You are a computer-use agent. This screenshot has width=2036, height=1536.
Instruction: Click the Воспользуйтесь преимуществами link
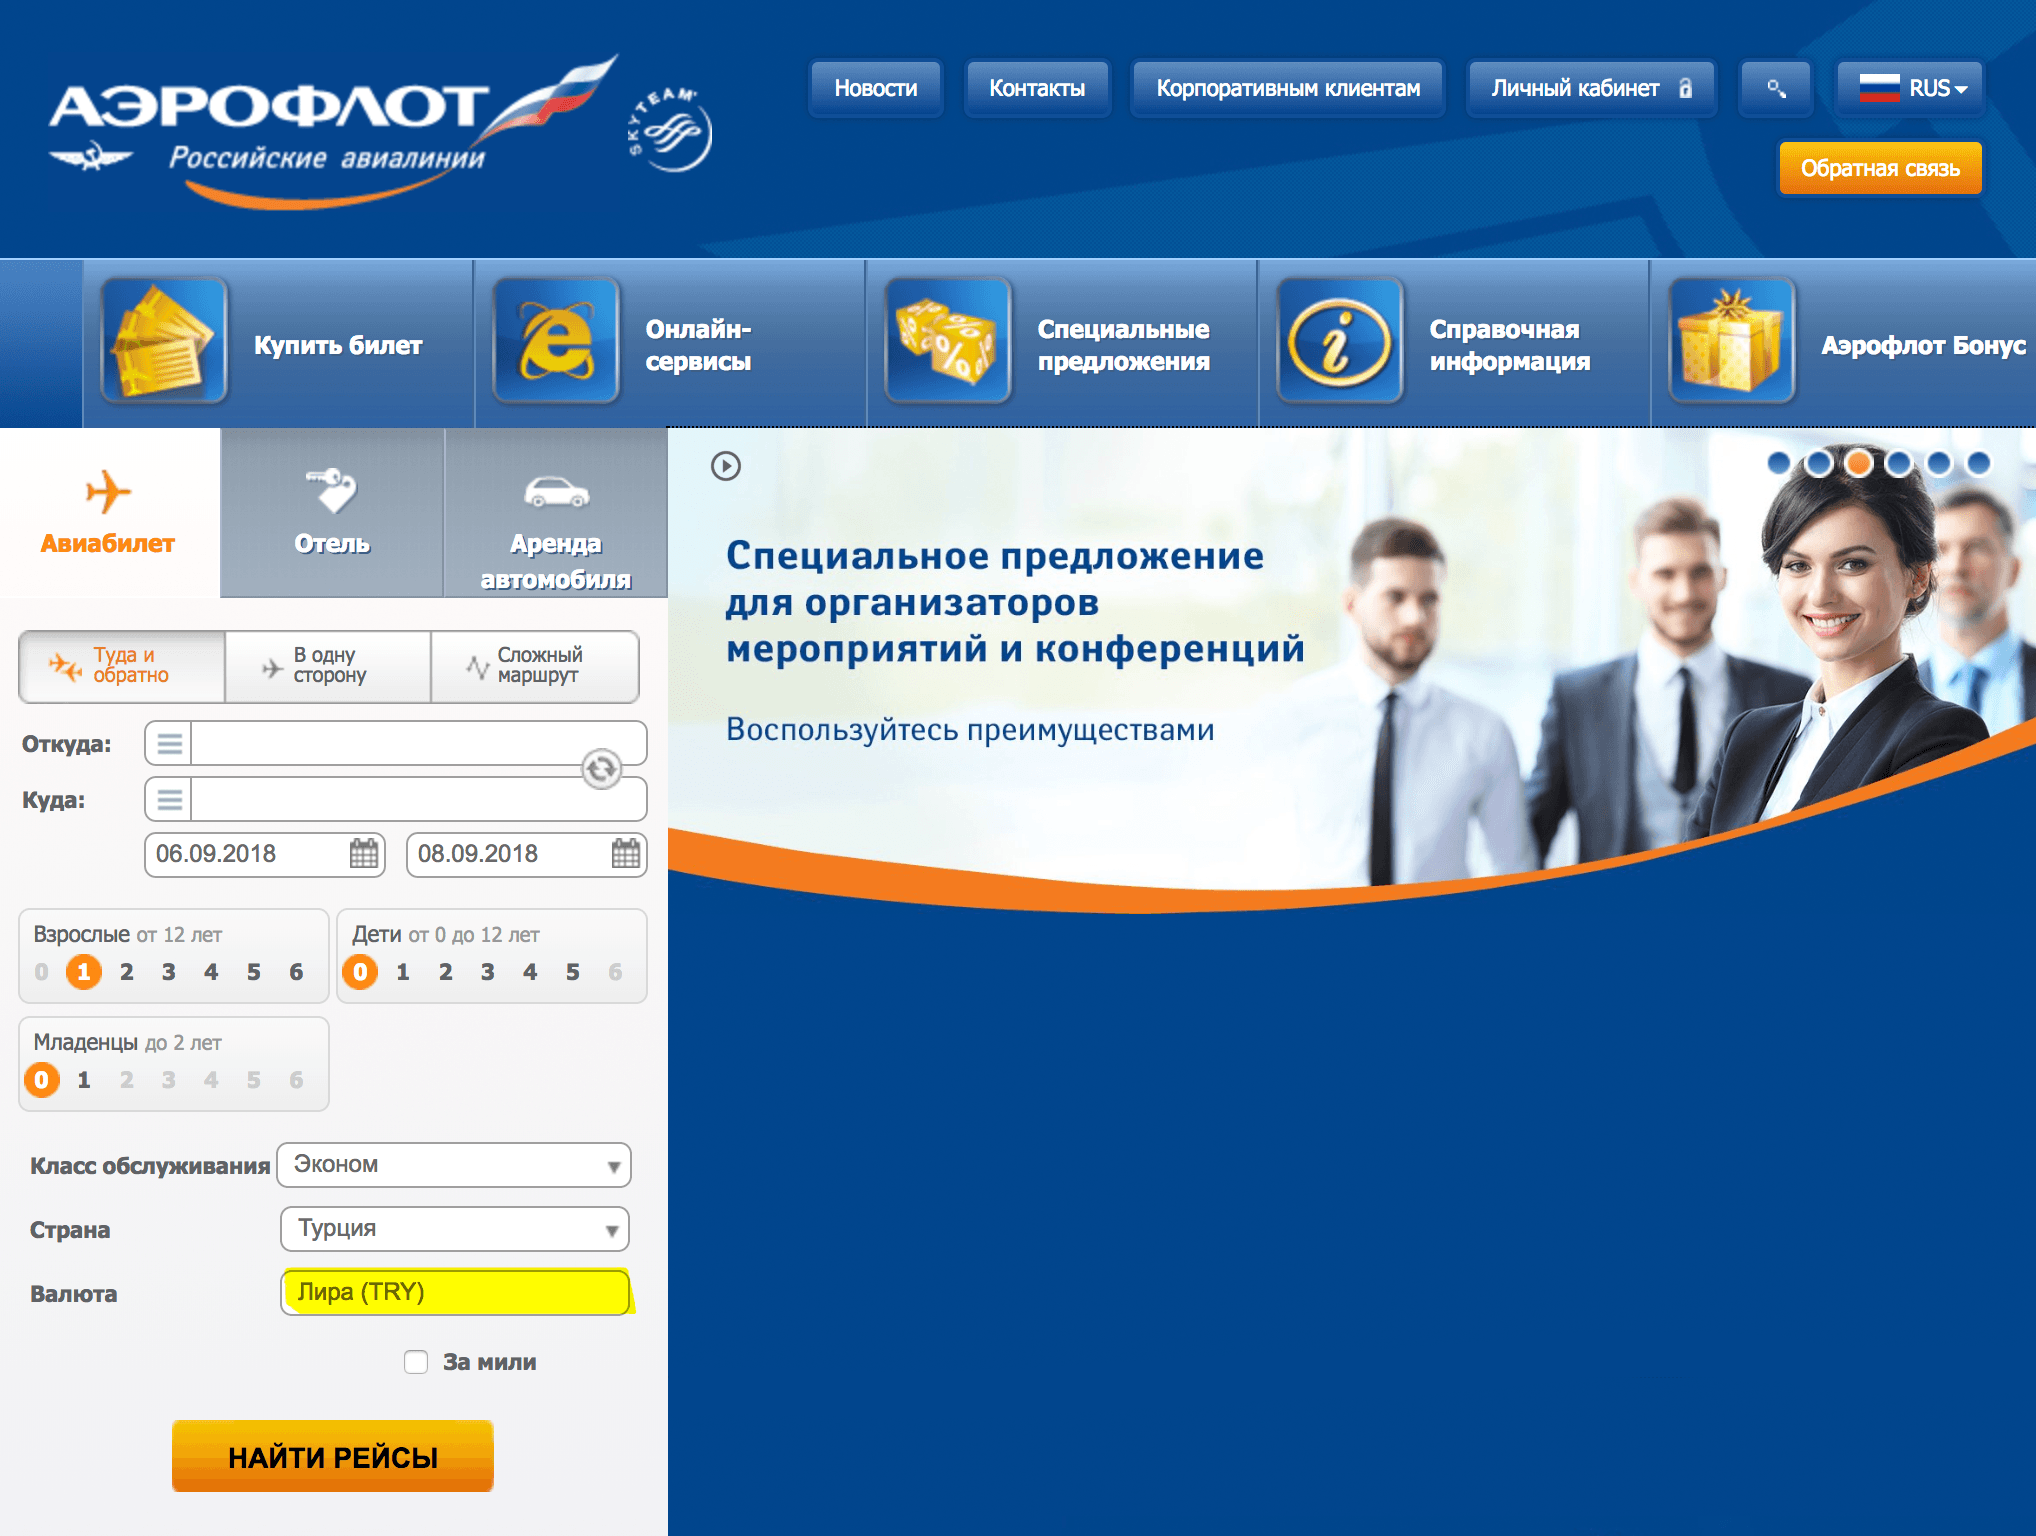970,730
